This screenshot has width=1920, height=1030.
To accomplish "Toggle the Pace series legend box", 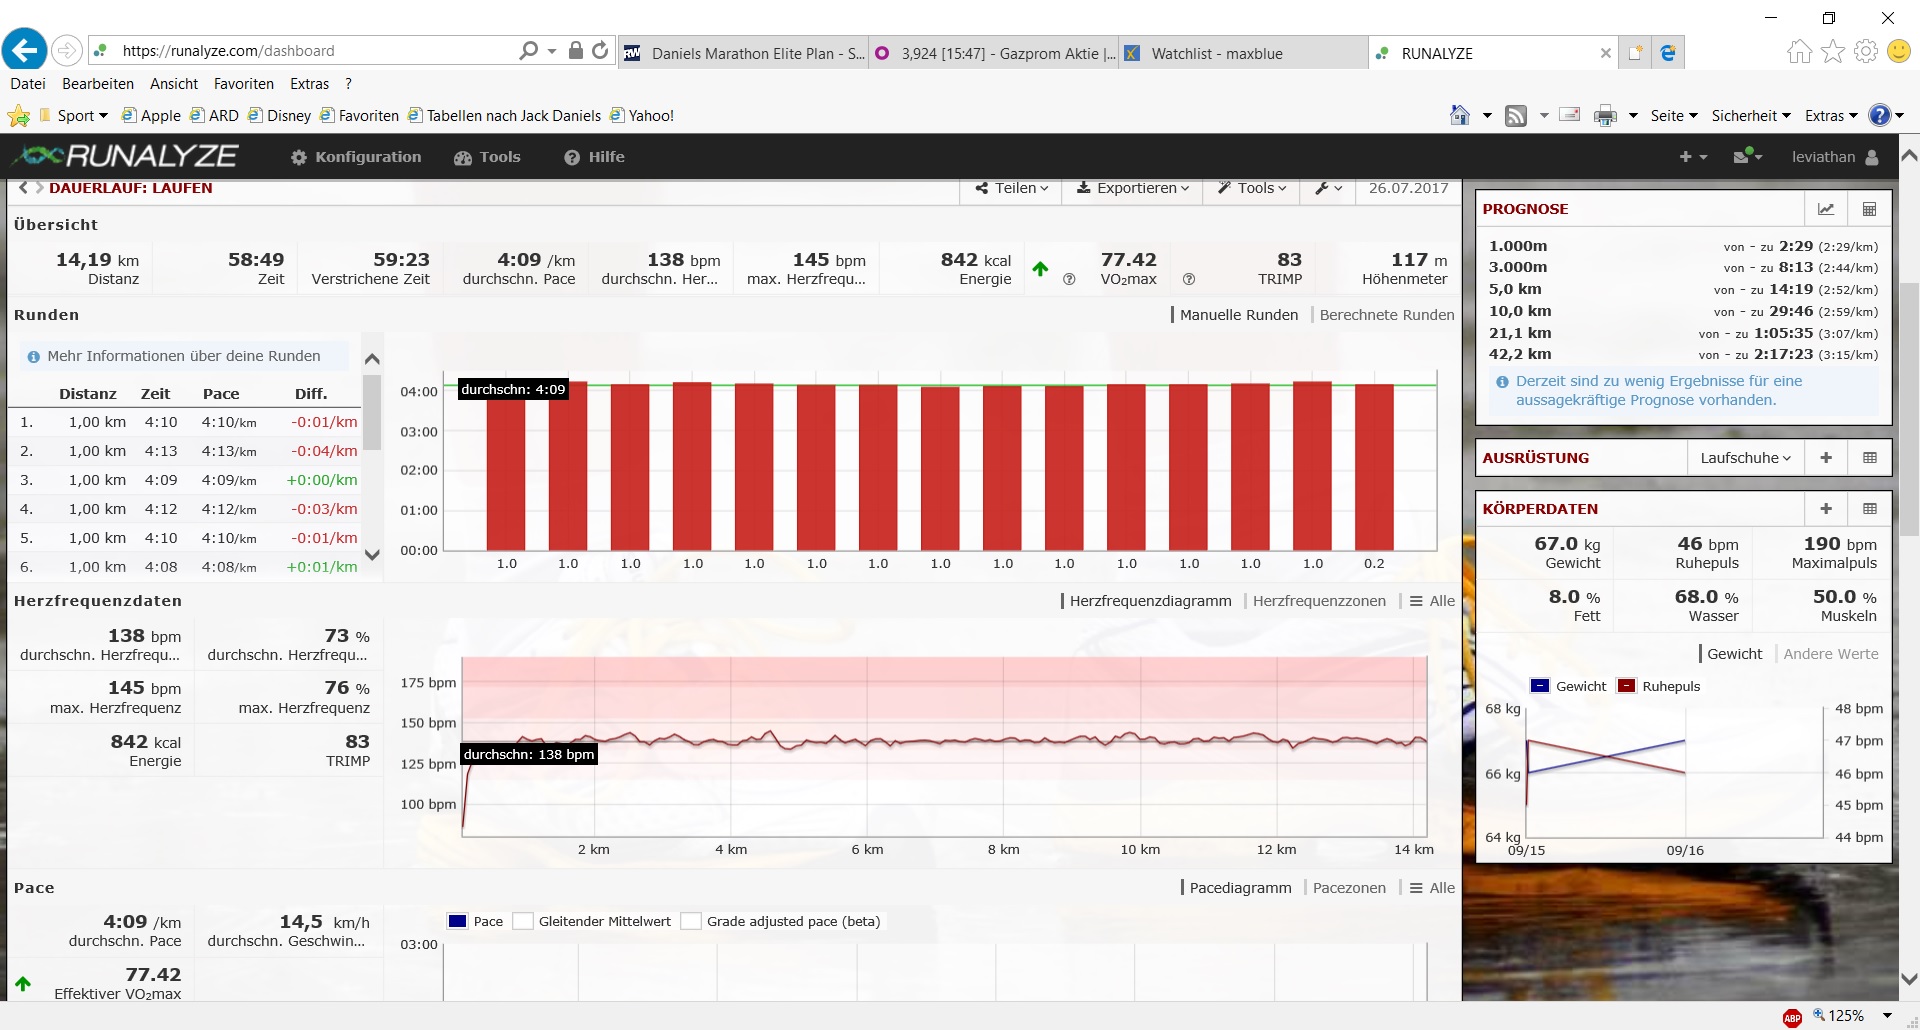I will click(x=457, y=922).
